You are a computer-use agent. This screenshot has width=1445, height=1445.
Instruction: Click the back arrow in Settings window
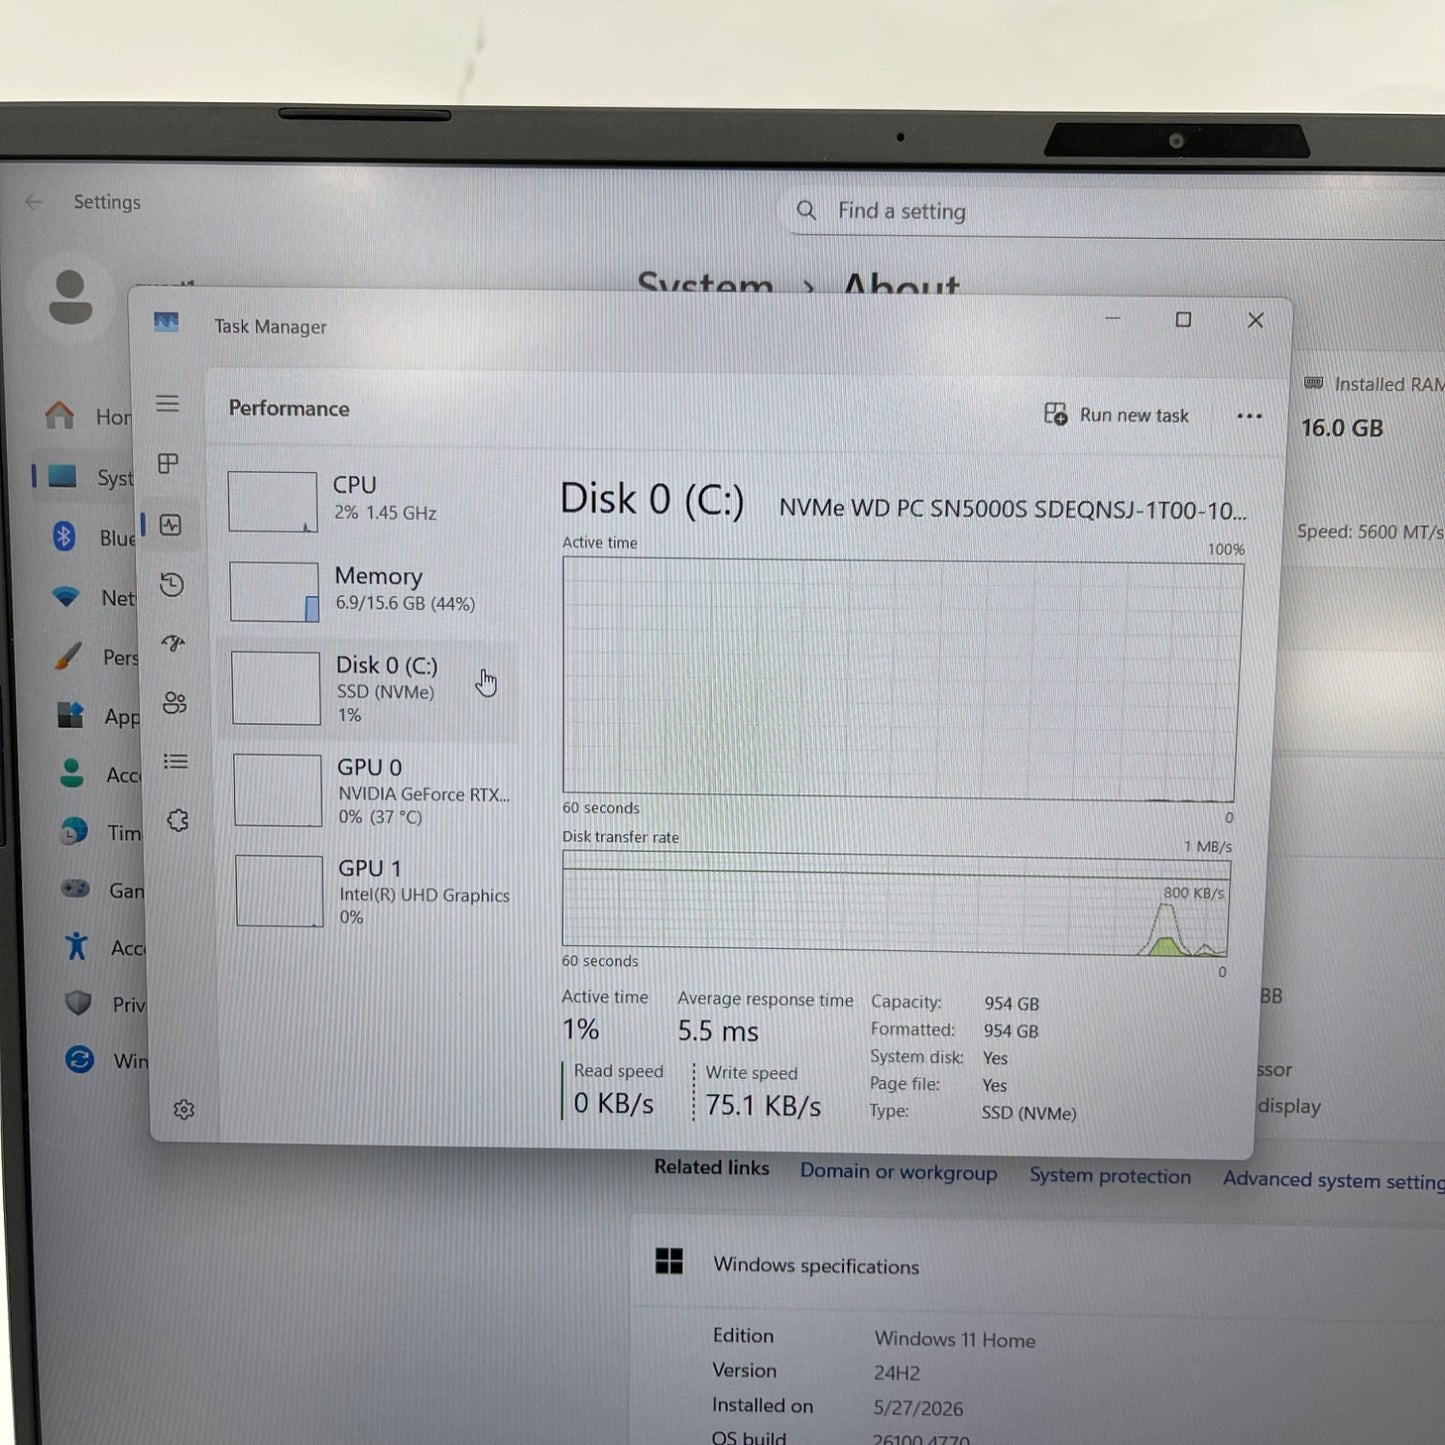[x=33, y=202]
